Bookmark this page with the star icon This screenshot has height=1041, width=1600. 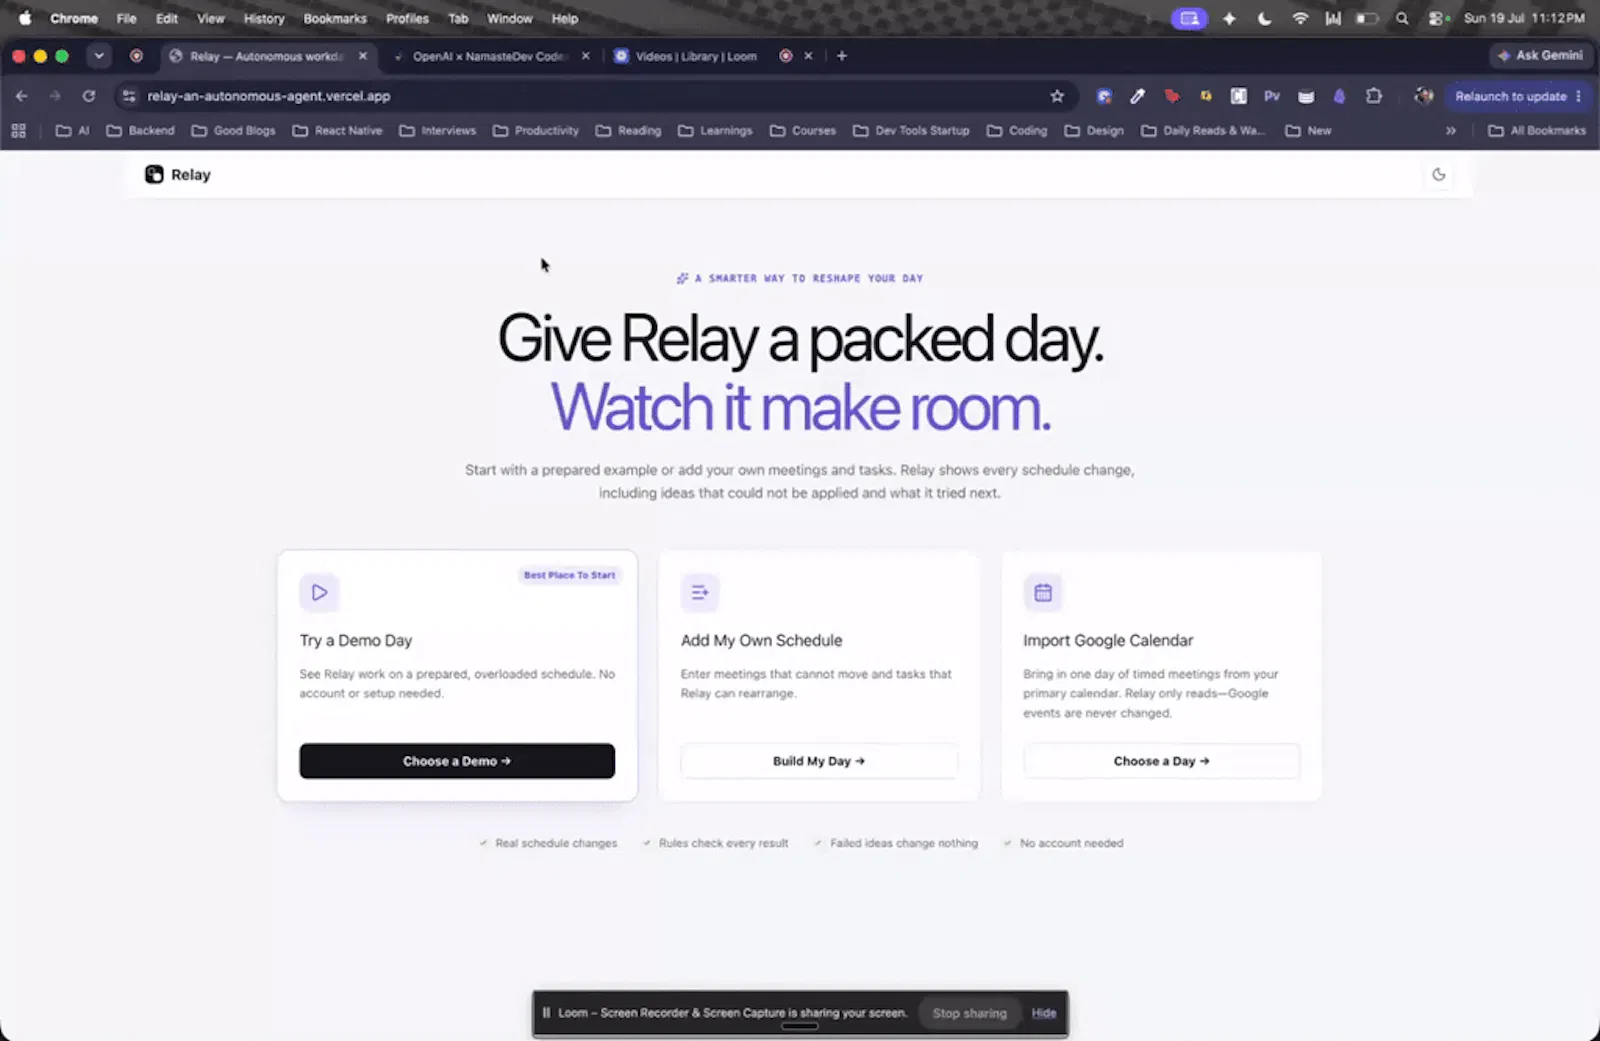pos(1057,96)
